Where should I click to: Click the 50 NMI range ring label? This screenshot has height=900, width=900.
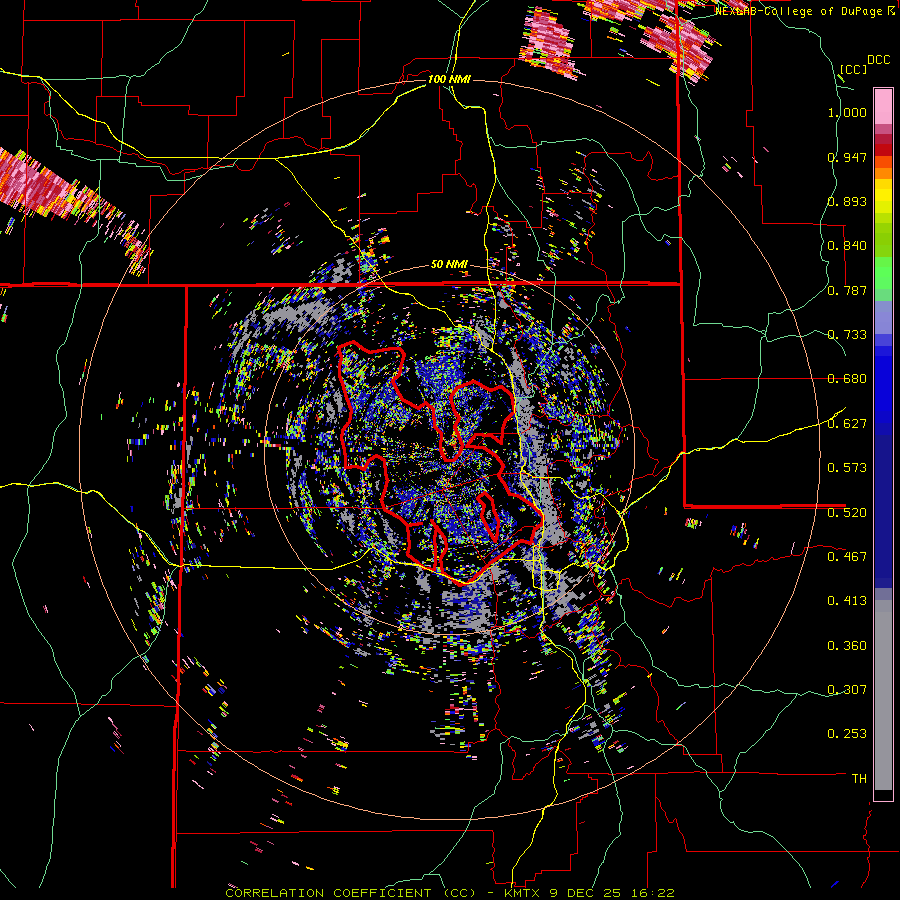(449, 265)
